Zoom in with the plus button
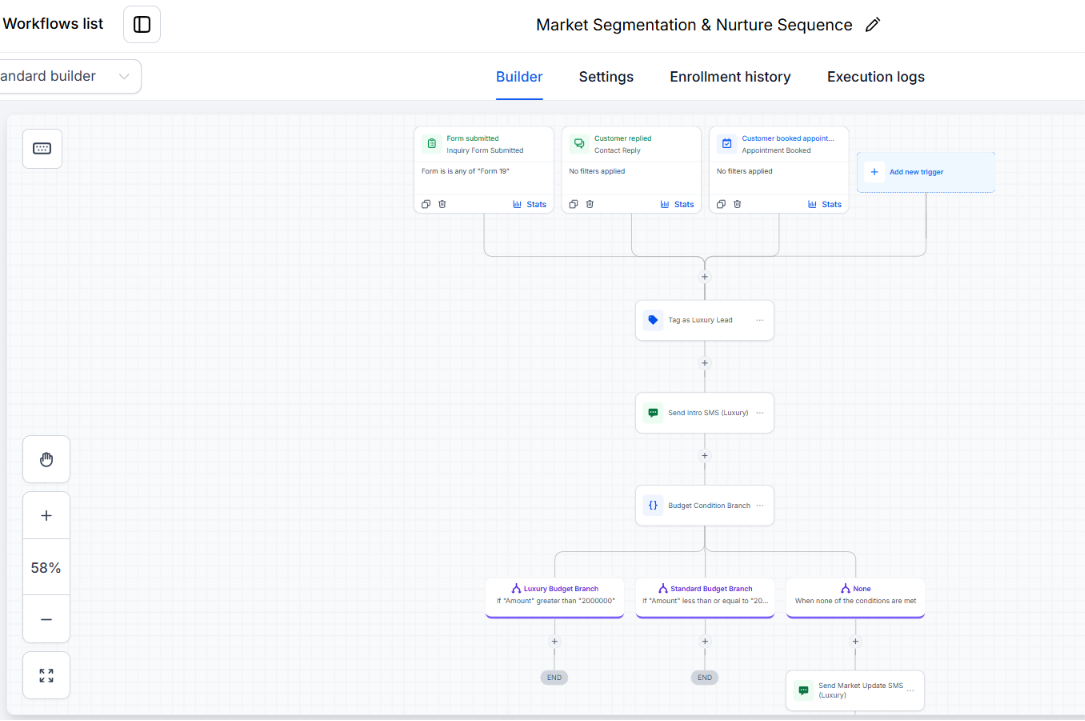The image size is (1085, 721). click(x=46, y=515)
